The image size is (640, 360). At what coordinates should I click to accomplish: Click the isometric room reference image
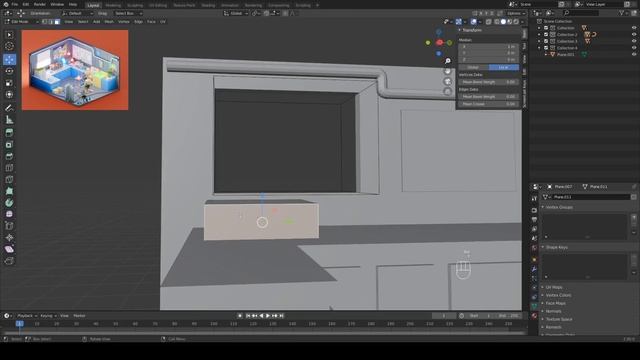pos(75,70)
